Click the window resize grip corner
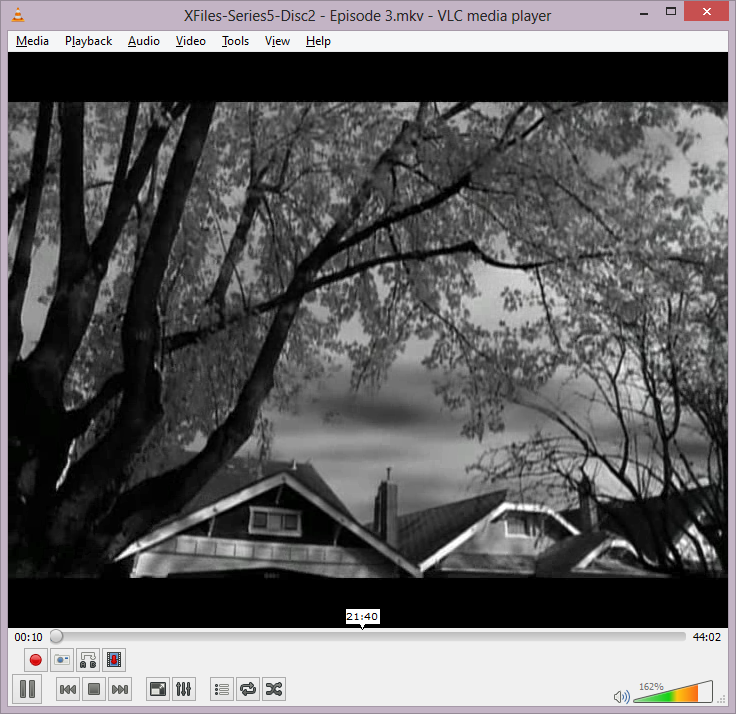Viewport: 736px width, 714px height. pos(722,699)
